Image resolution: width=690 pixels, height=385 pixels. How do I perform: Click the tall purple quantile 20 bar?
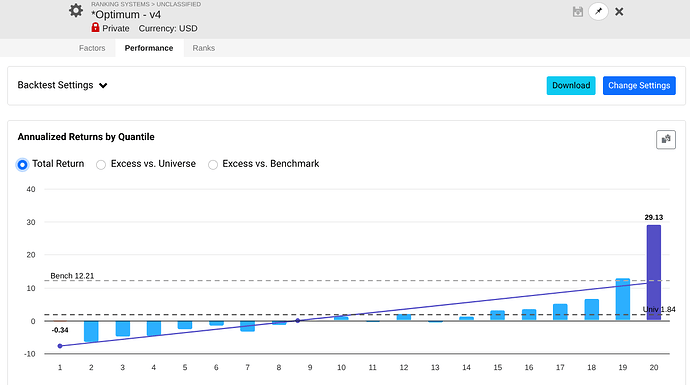pos(654,273)
